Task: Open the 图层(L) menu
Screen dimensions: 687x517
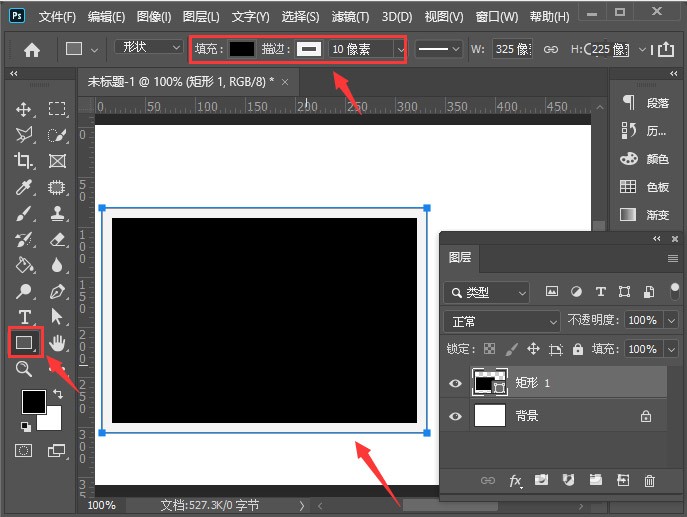Action: coord(202,17)
